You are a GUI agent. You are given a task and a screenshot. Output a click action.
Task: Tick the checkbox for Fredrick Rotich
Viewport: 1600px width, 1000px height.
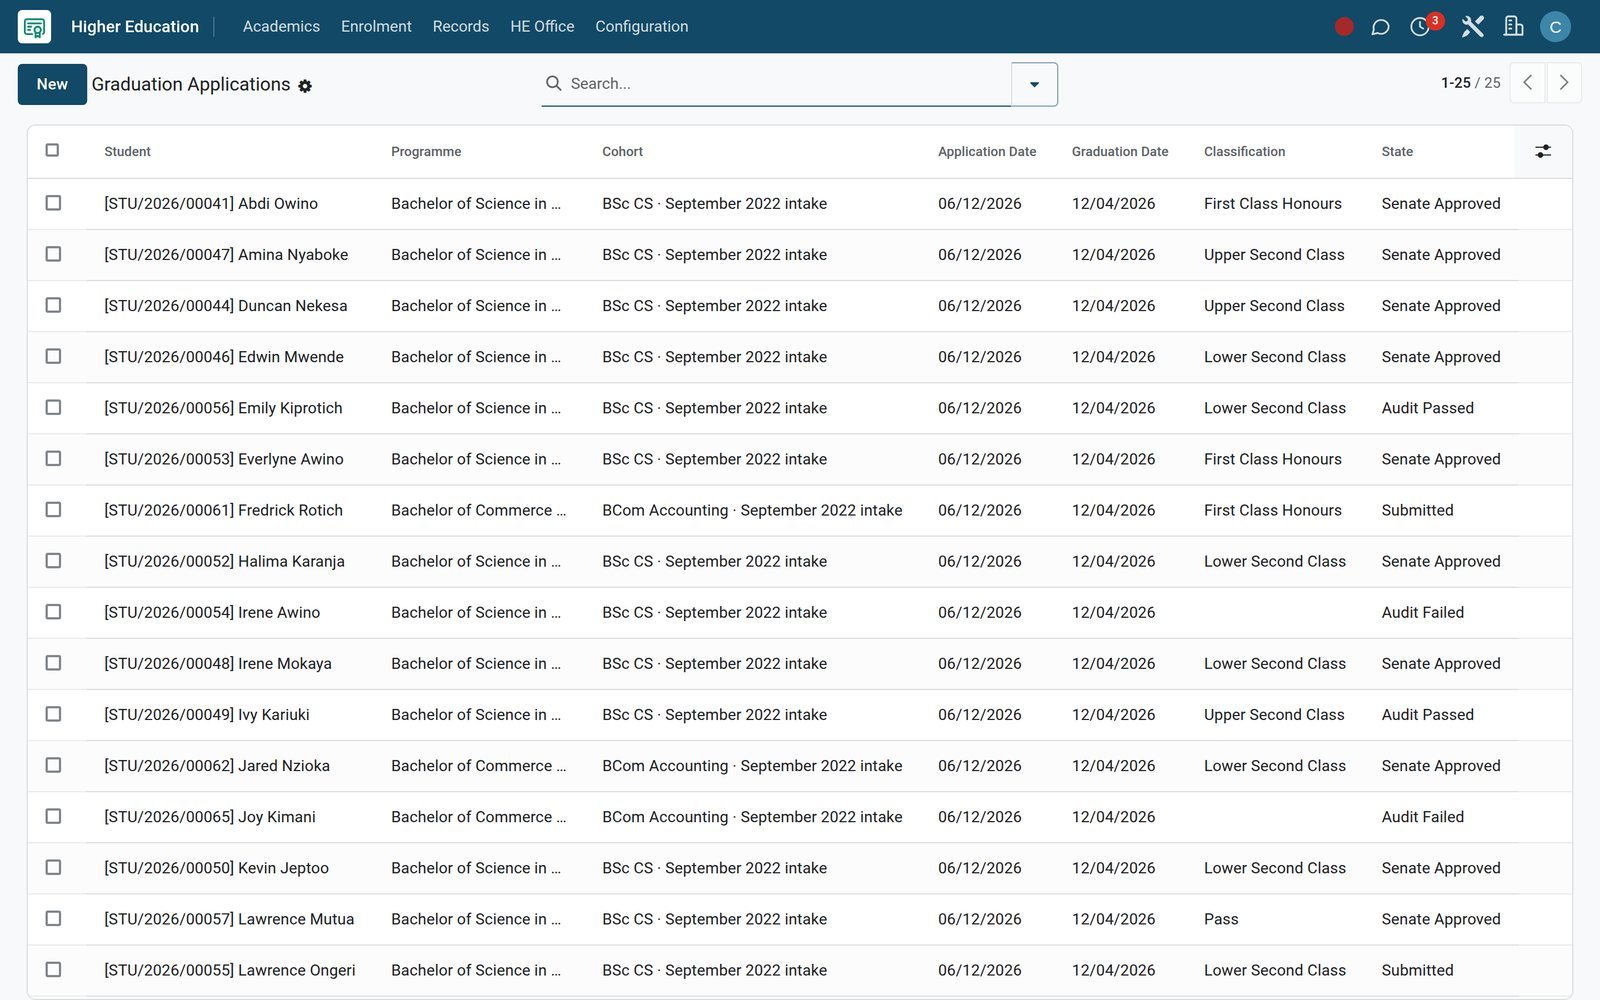tap(53, 510)
